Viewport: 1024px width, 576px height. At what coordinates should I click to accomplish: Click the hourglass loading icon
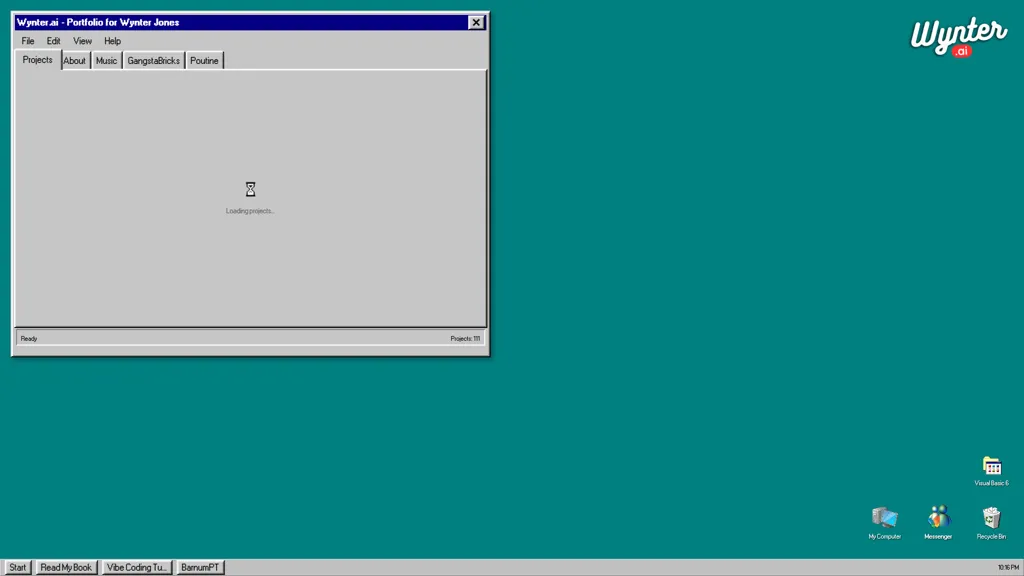coord(250,189)
